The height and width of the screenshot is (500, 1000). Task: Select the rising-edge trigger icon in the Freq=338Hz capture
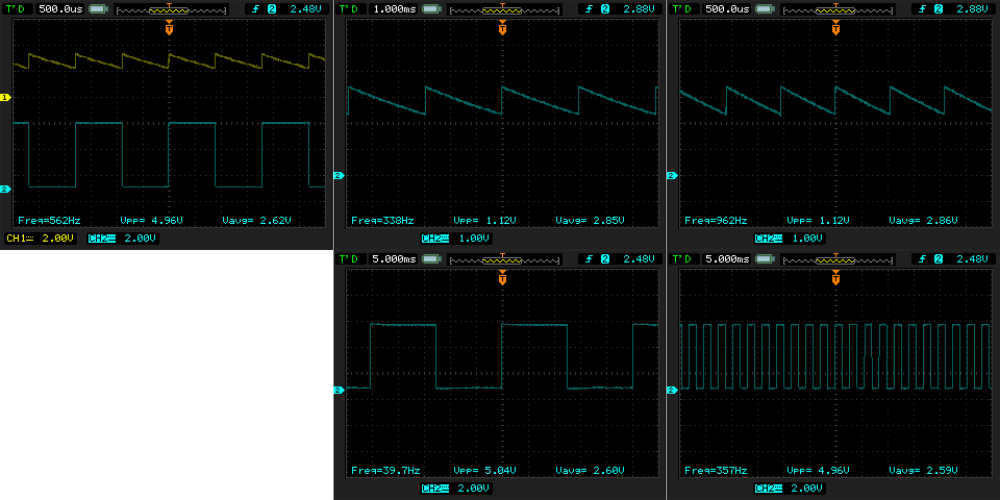[590, 9]
